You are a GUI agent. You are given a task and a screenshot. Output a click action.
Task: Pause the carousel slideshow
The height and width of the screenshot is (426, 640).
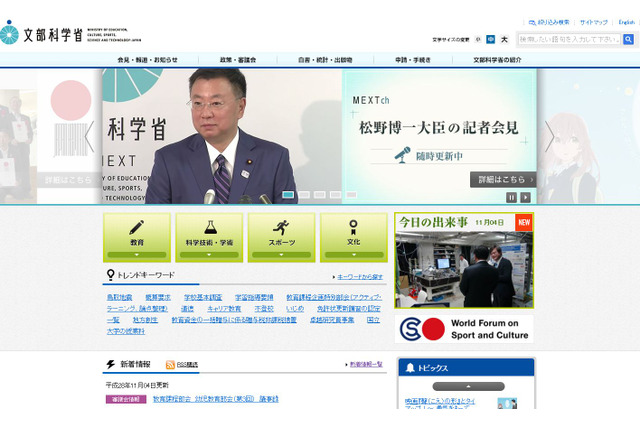tap(511, 197)
